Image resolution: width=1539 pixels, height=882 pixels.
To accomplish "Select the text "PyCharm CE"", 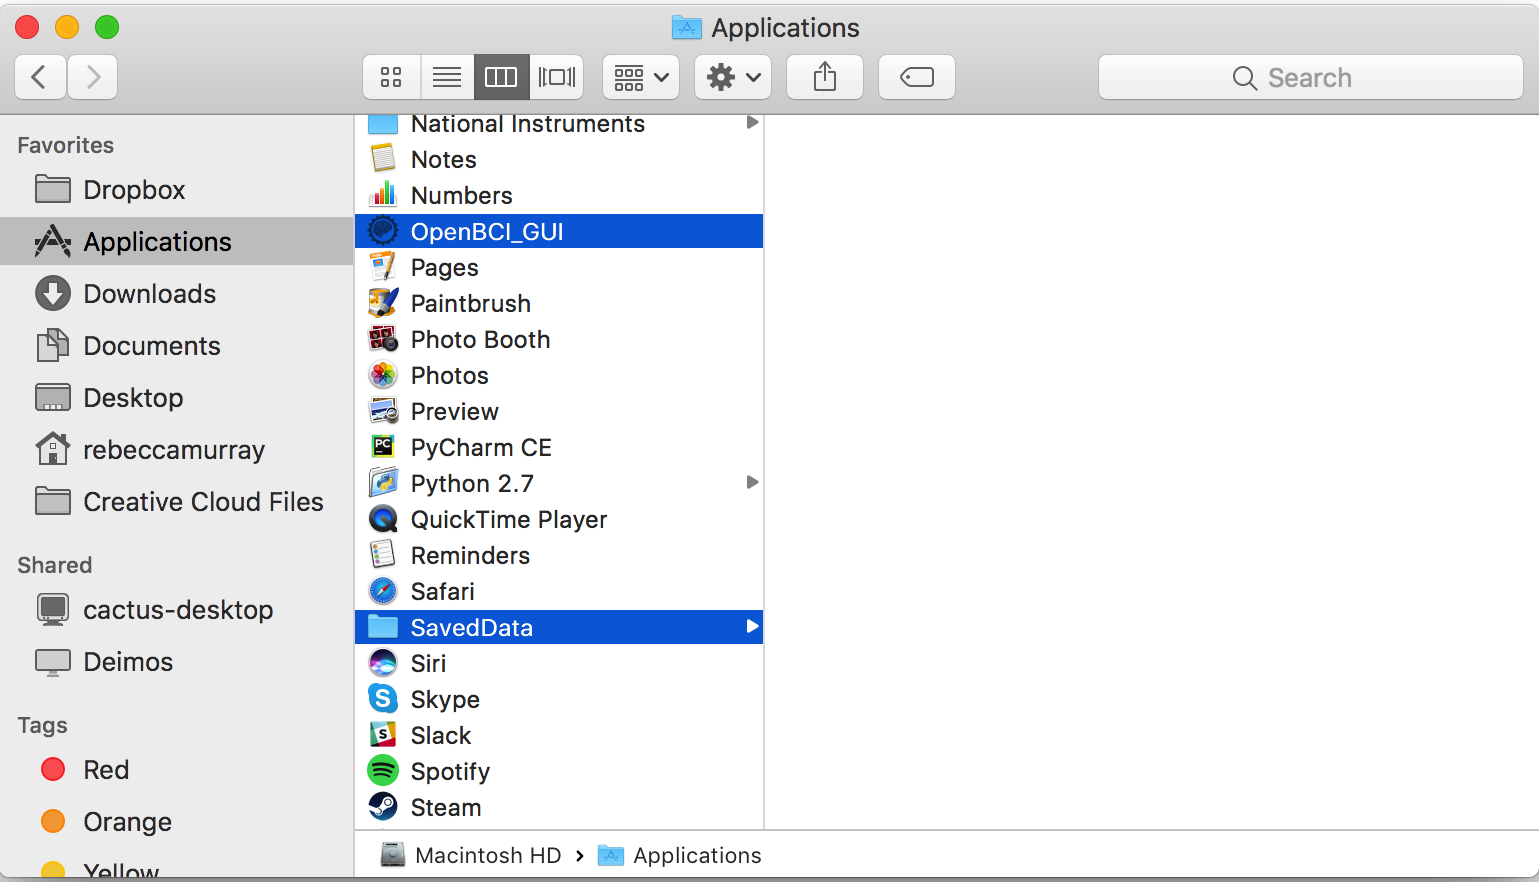I will pyautogui.click(x=481, y=448).
